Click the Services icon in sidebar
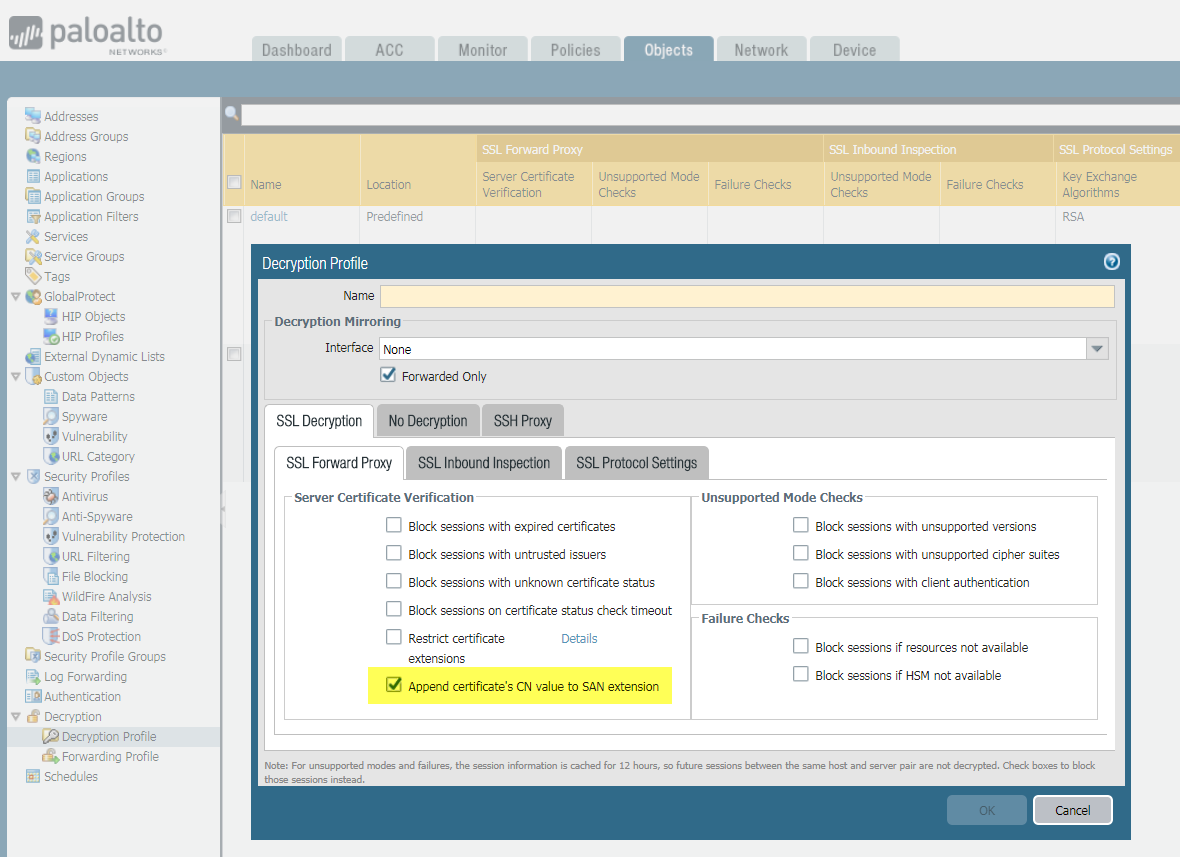The image size is (1180, 857). point(33,236)
